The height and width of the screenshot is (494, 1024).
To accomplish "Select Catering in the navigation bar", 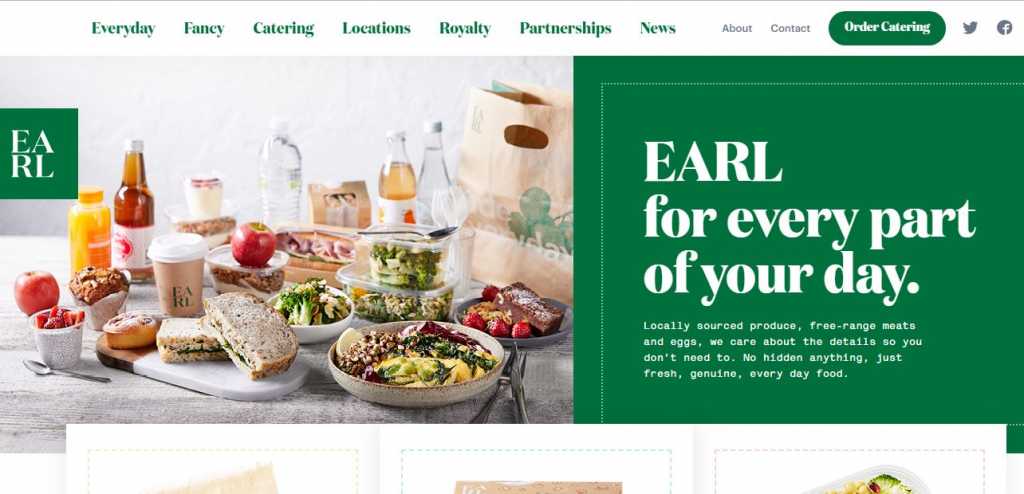I will click(x=283, y=28).
